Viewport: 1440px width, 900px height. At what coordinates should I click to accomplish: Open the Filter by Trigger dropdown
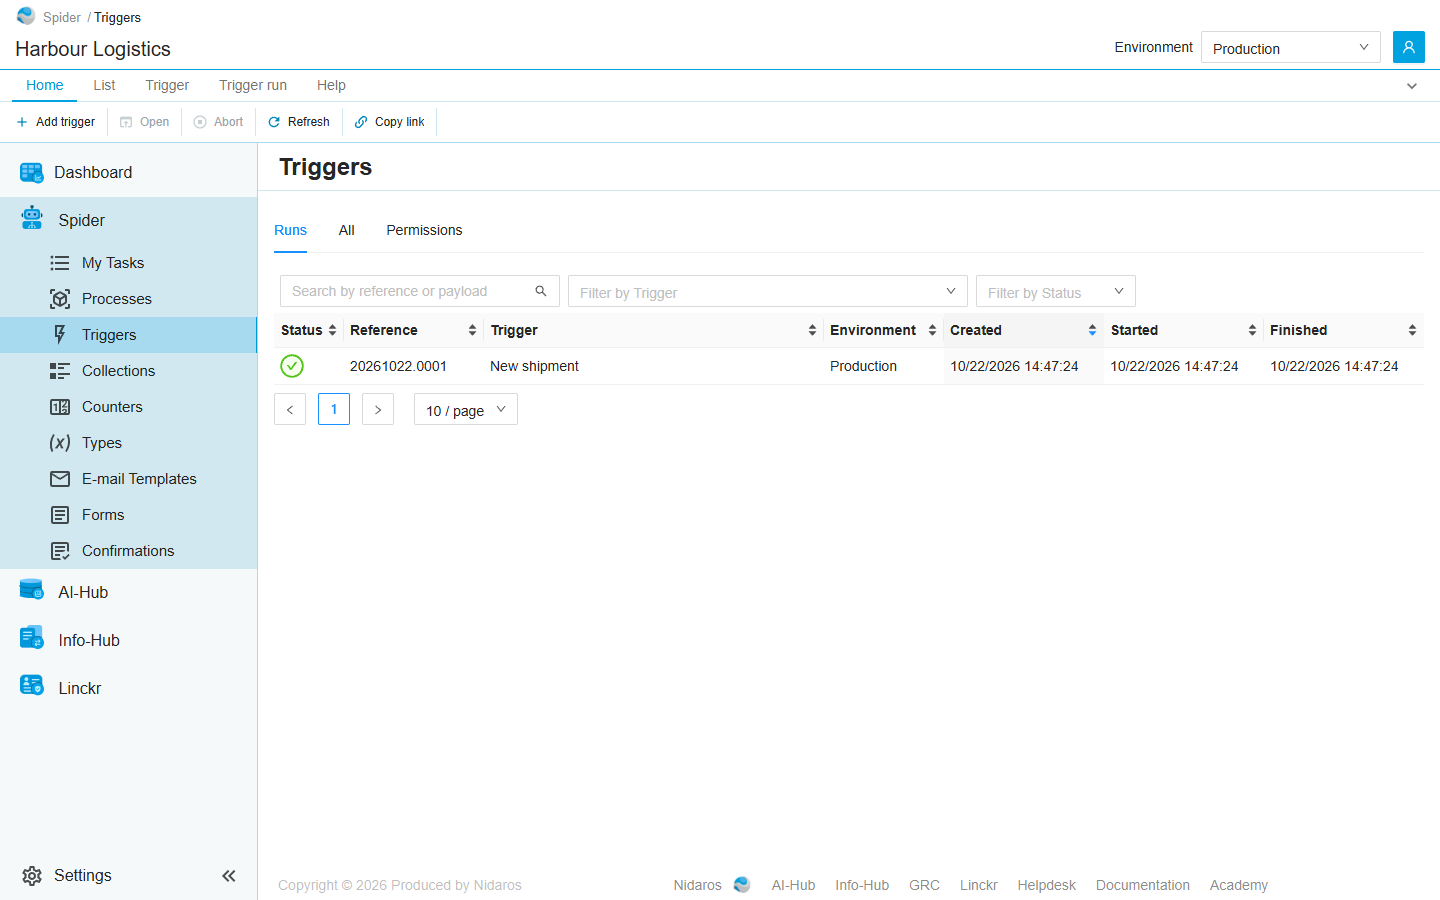point(768,291)
